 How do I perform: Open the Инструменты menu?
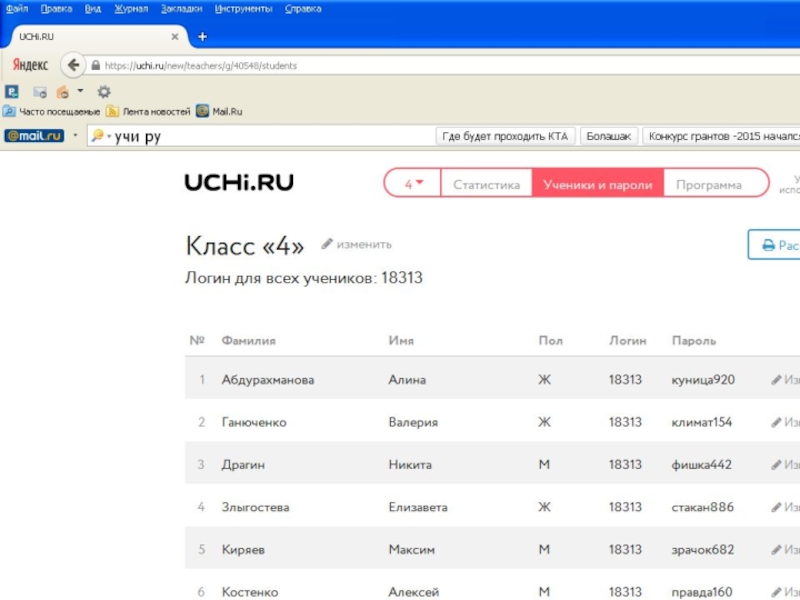(243, 8)
